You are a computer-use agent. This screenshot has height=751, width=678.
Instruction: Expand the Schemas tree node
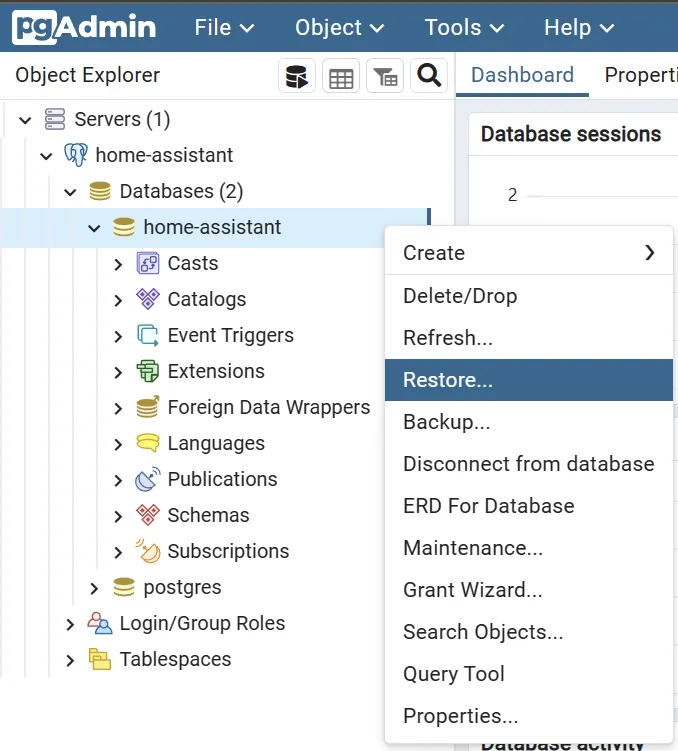tap(118, 516)
